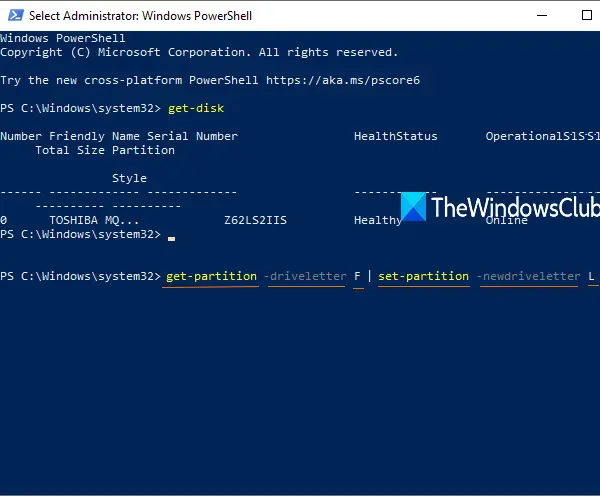Click the 'set-partition' command word
600x496 pixels.
coord(423,276)
